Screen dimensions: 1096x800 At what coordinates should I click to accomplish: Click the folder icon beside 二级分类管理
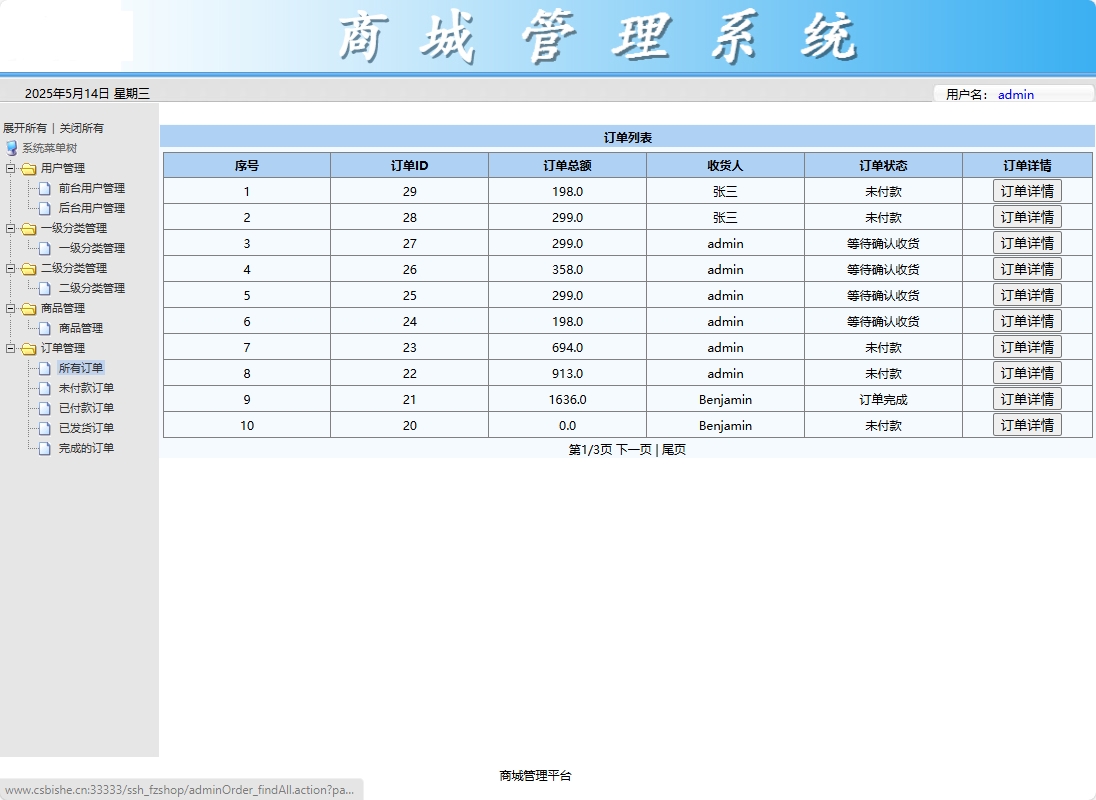click(27, 267)
